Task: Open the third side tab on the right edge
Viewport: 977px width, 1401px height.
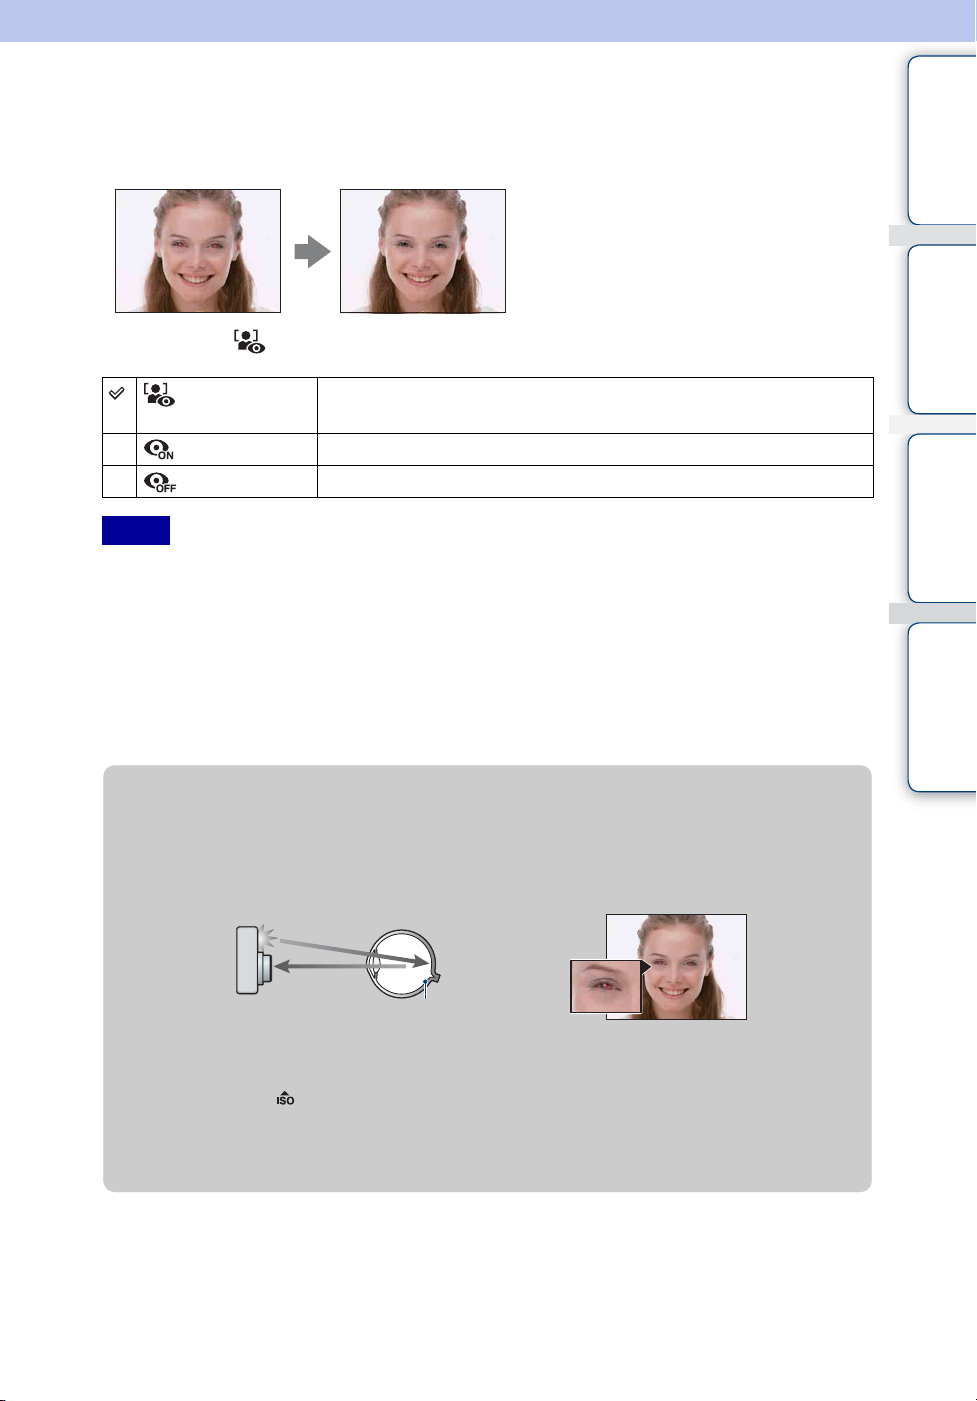Action: (x=942, y=518)
